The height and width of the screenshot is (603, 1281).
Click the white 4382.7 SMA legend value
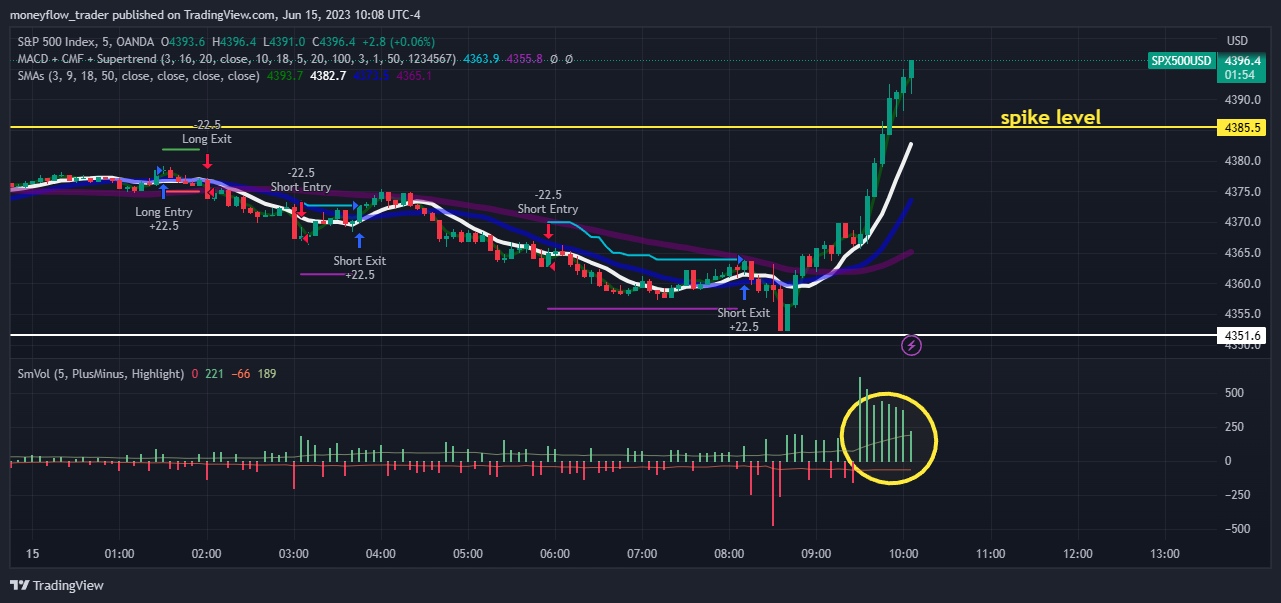(x=328, y=76)
